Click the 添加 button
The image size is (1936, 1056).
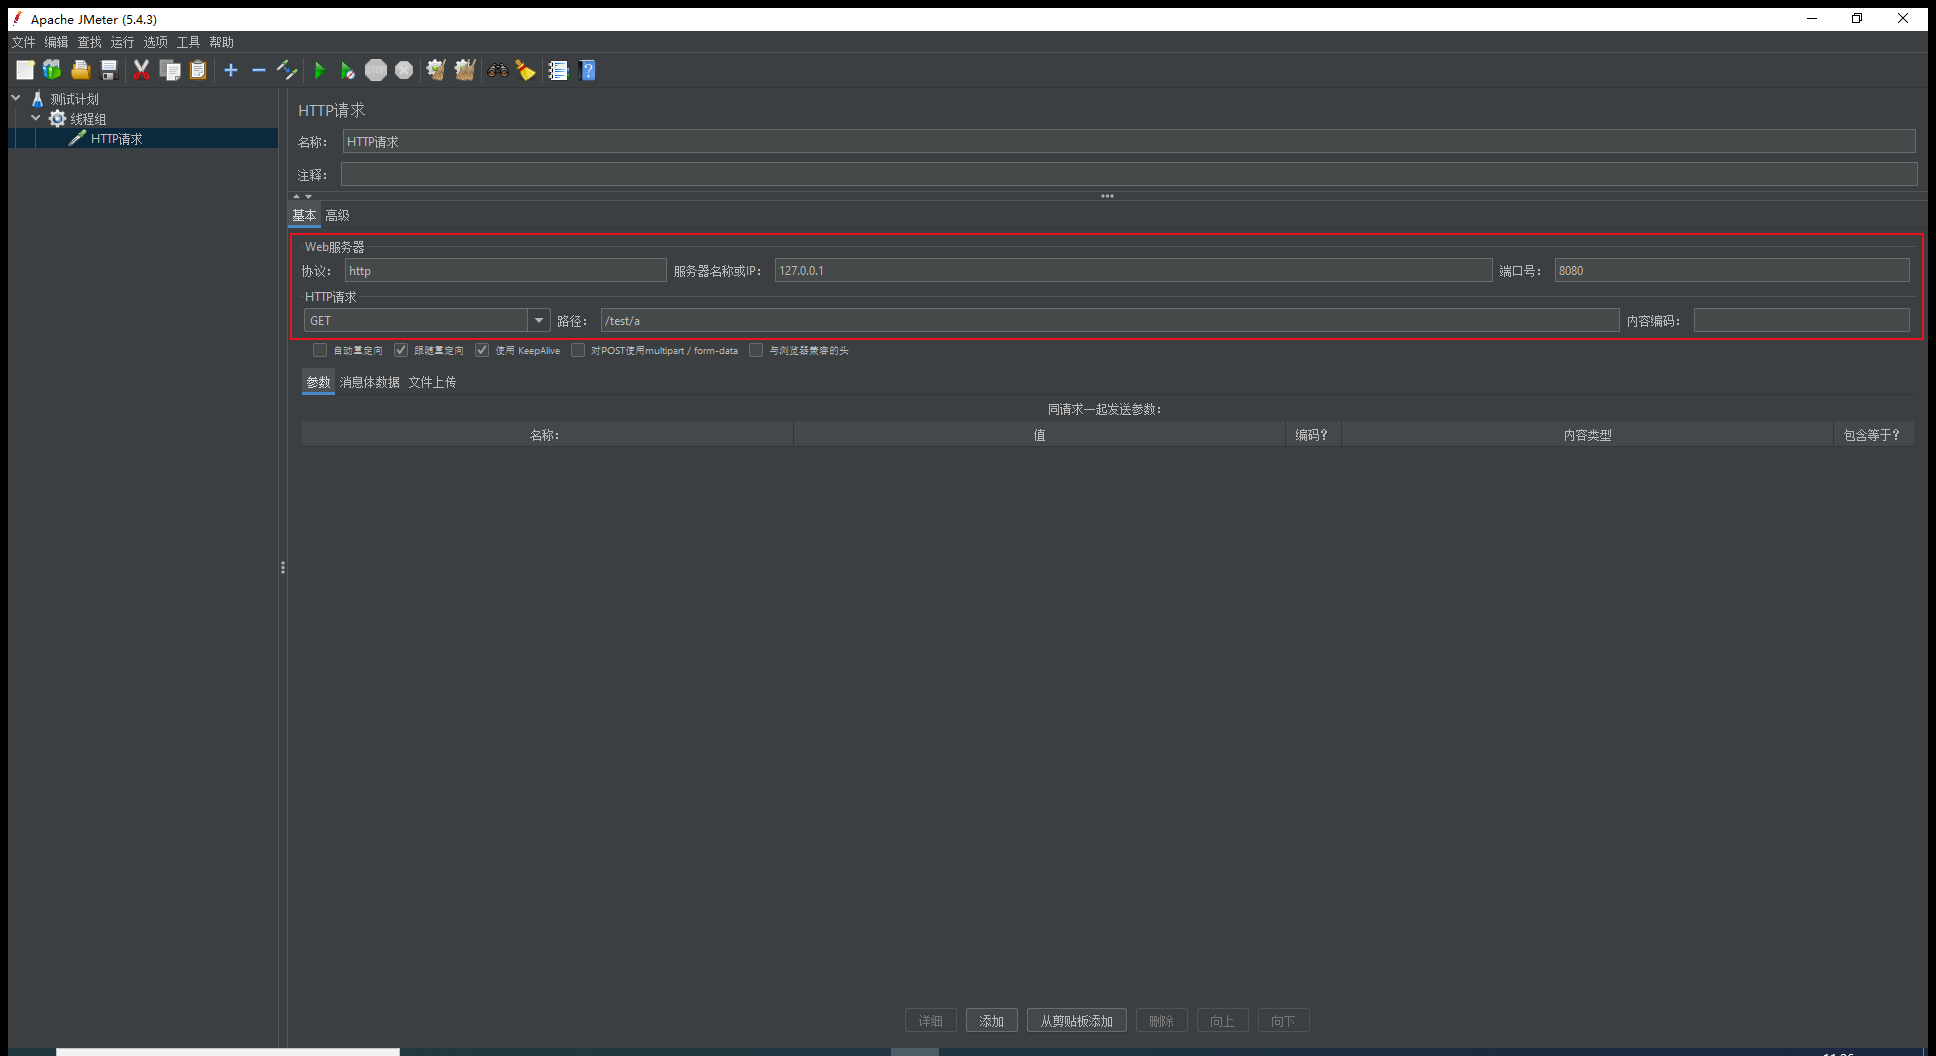pyautogui.click(x=991, y=1021)
